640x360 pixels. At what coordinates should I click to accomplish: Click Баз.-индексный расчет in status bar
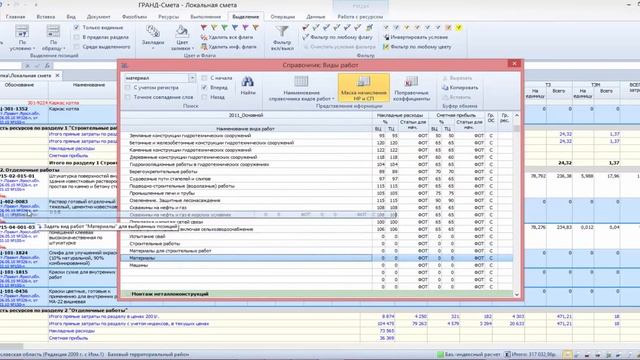point(468,354)
